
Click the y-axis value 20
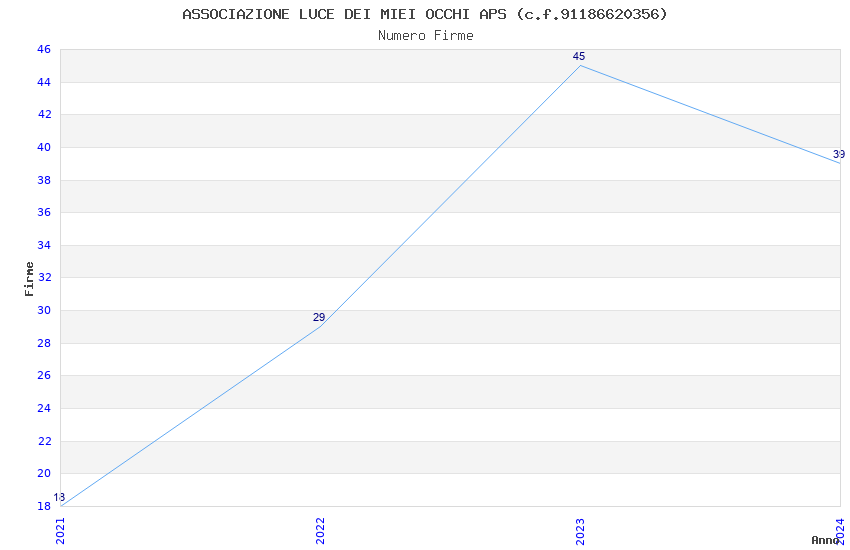(44, 474)
